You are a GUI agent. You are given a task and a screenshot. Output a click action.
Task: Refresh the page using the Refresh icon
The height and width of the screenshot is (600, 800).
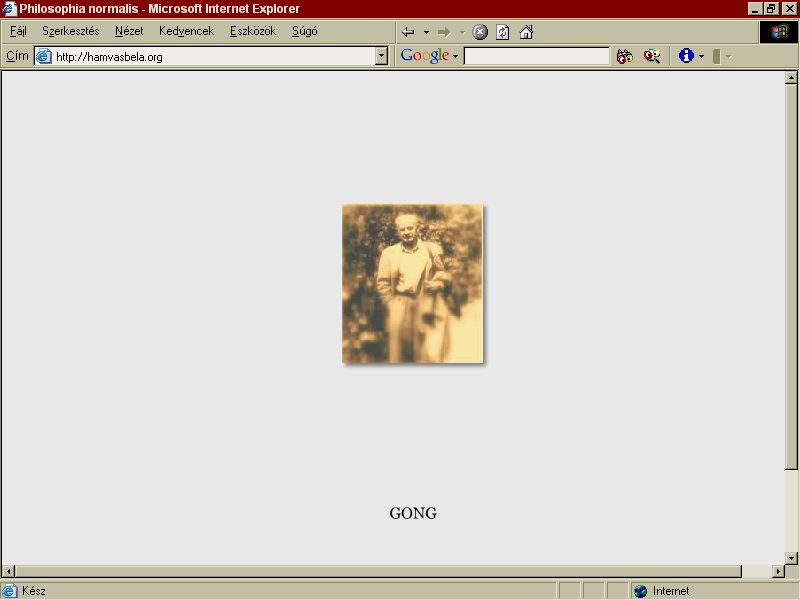(x=503, y=32)
